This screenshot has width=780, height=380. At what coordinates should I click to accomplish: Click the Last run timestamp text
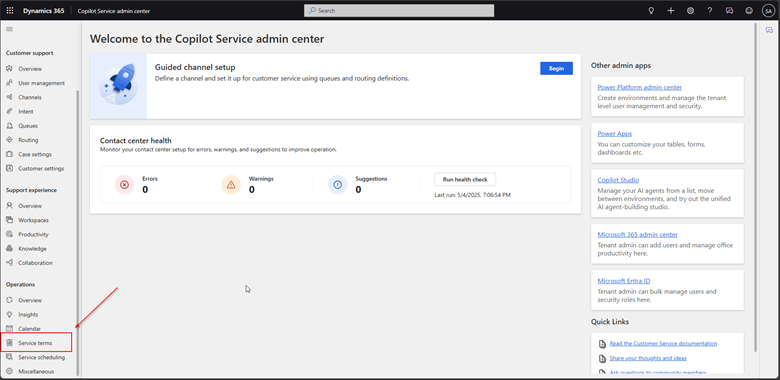coord(473,195)
